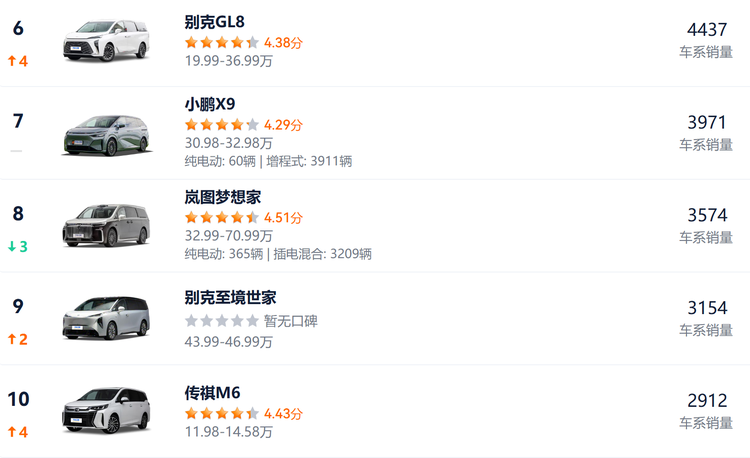Viewport: 750px width, 458px height.
Task: Click the 传祺M6 star rating icons
Action: pyautogui.click(x=222, y=413)
